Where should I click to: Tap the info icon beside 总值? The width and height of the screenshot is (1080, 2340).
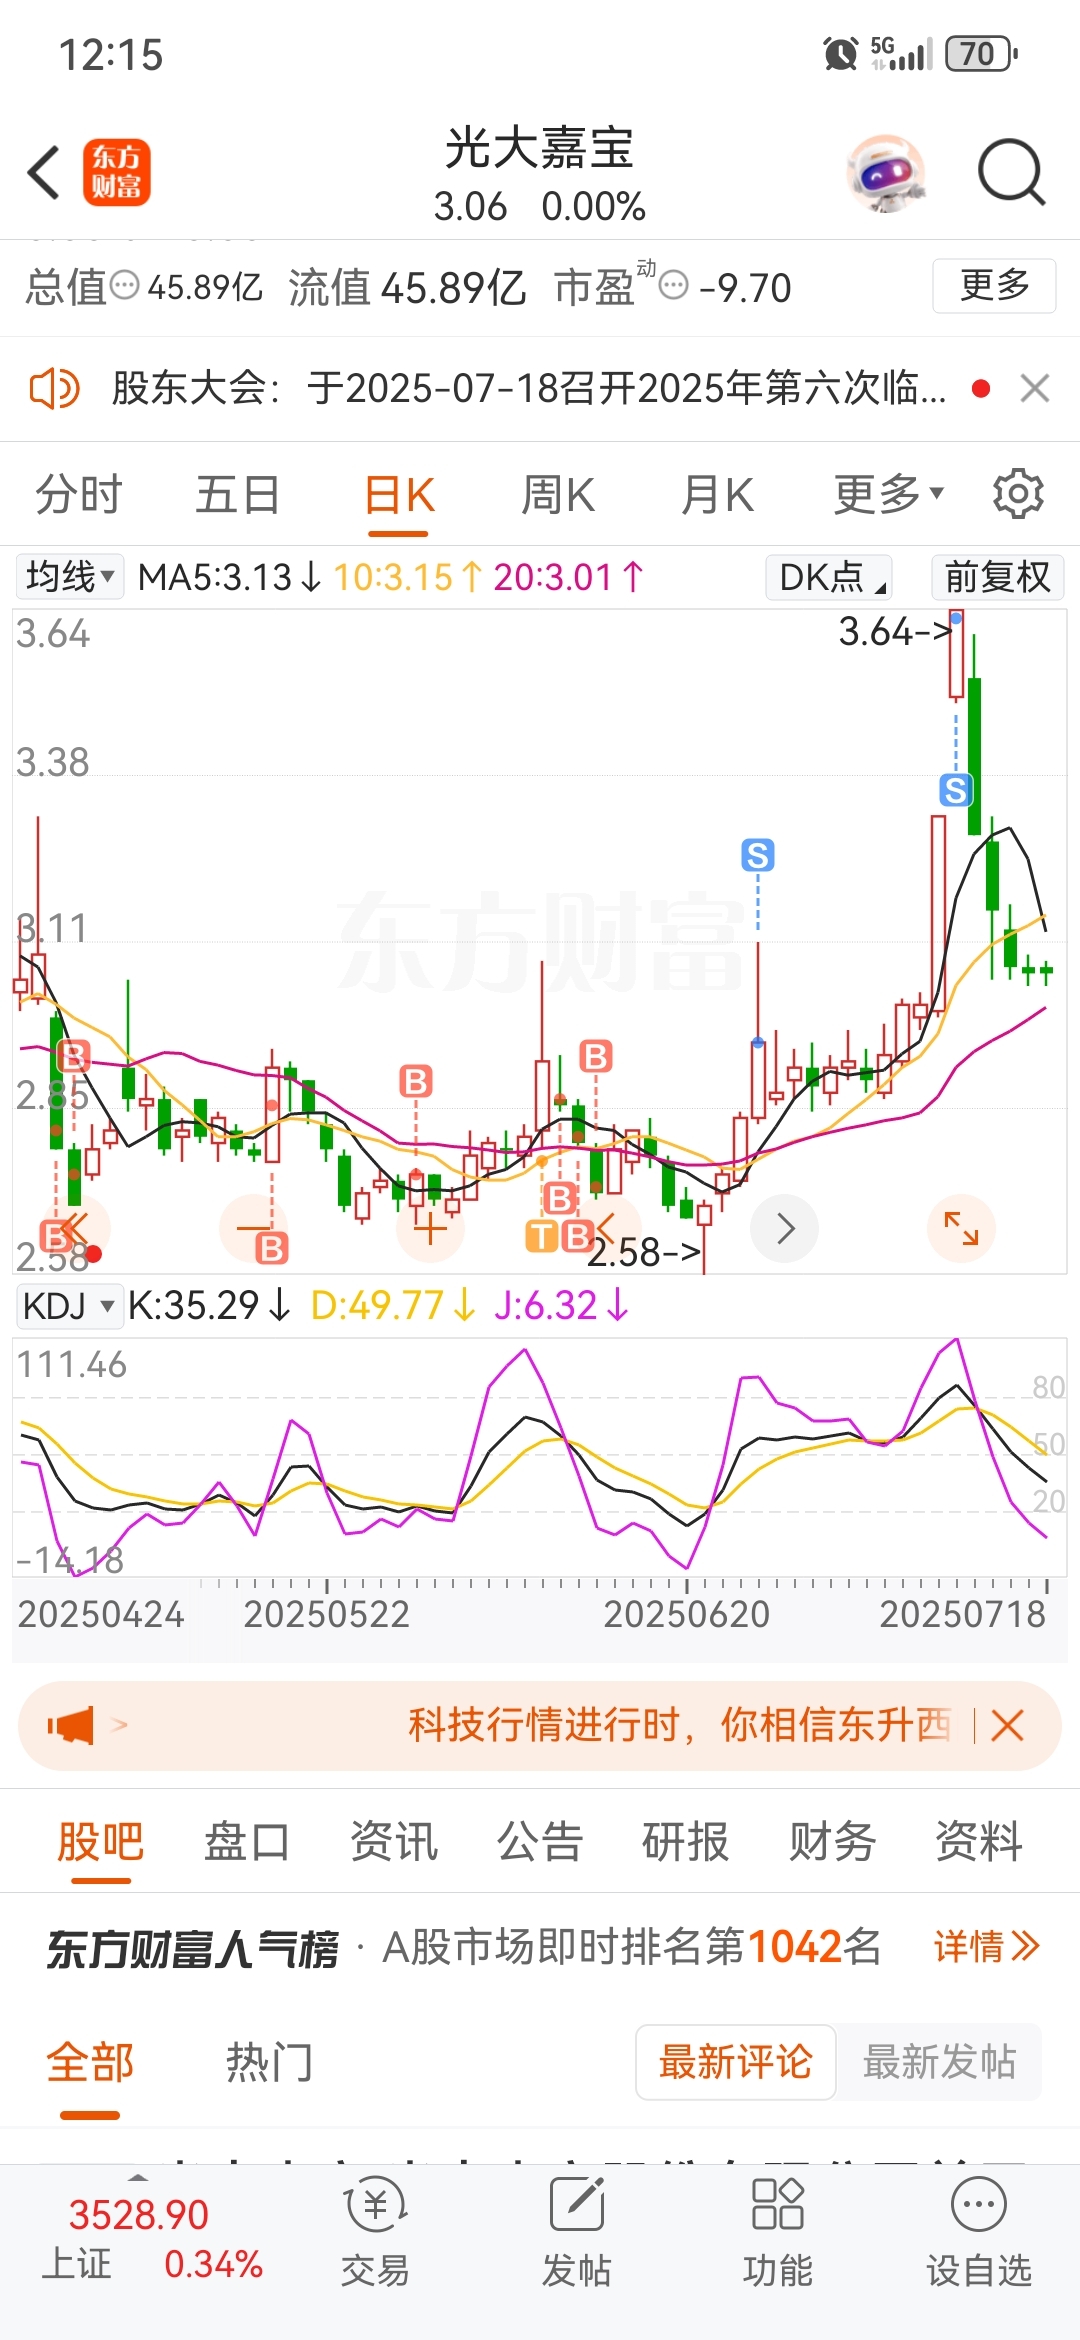pos(125,286)
